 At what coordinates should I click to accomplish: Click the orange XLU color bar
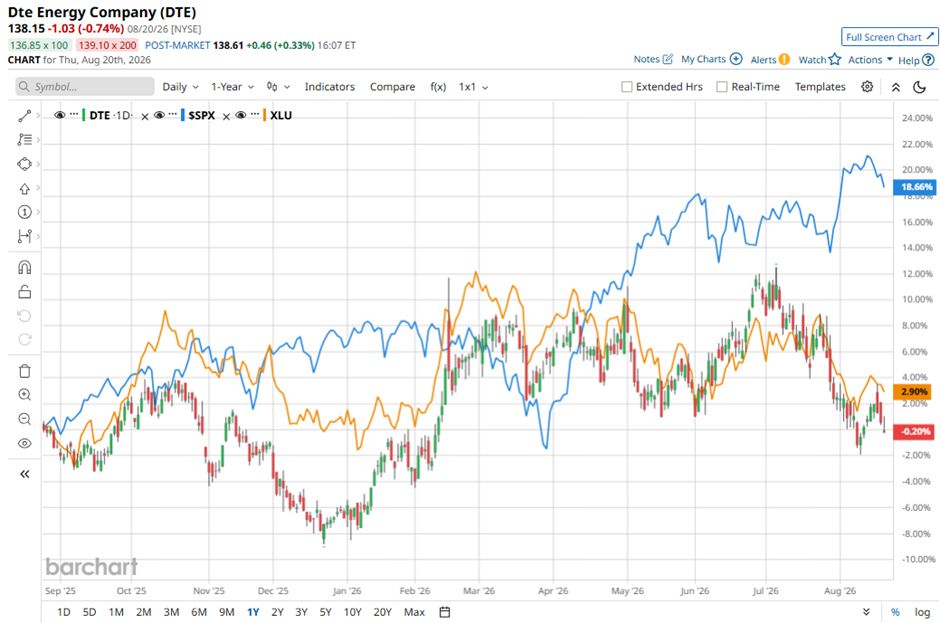pyautogui.click(x=264, y=115)
